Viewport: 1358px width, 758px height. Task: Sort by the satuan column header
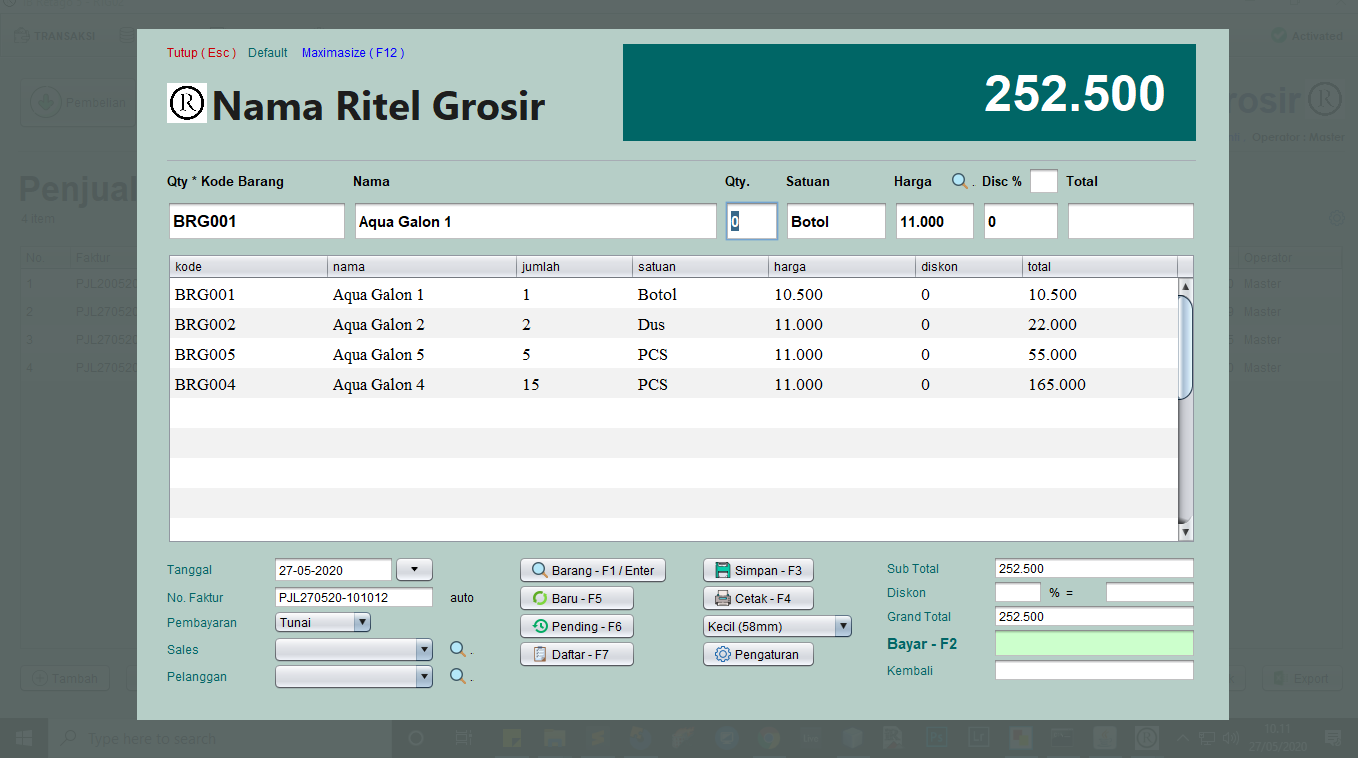pyautogui.click(x=701, y=267)
